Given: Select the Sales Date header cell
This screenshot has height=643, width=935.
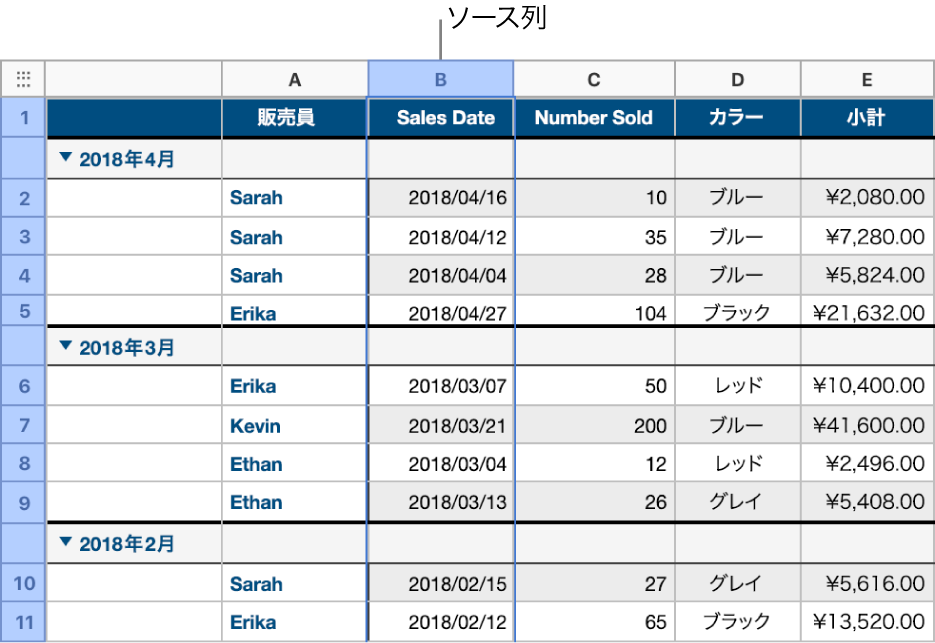Looking at the screenshot, I should click(440, 117).
